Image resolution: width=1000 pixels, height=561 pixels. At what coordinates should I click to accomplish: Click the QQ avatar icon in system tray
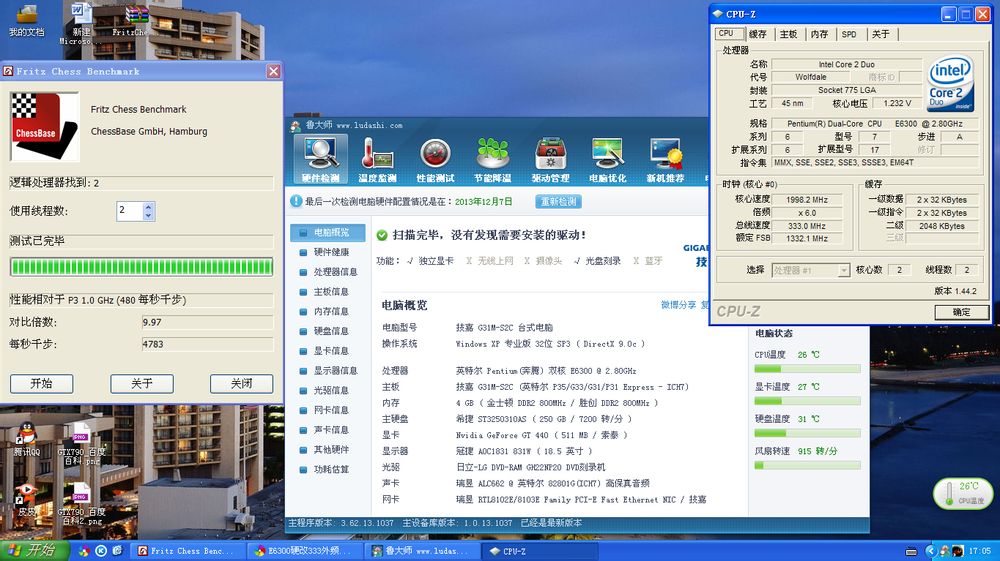pos(958,551)
